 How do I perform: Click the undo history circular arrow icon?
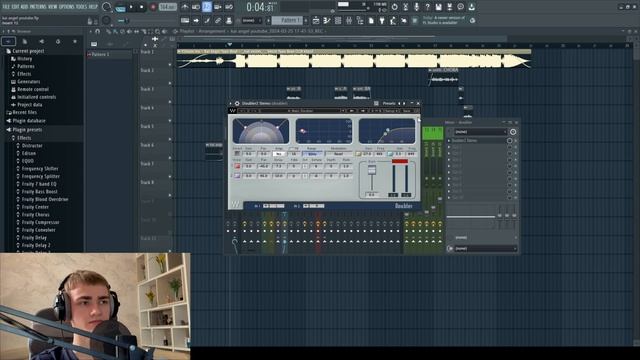(394, 7)
